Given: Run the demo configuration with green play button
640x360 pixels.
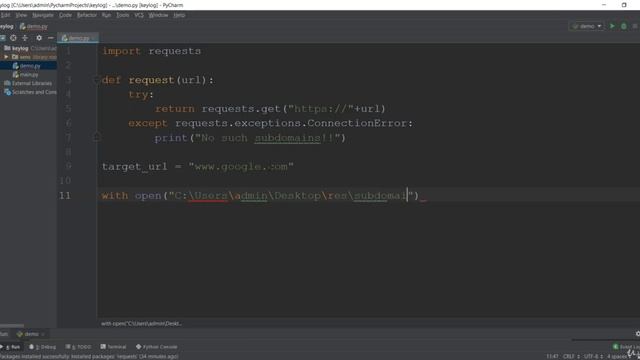Looking at the screenshot, I should pyautogui.click(x=612, y=26).
